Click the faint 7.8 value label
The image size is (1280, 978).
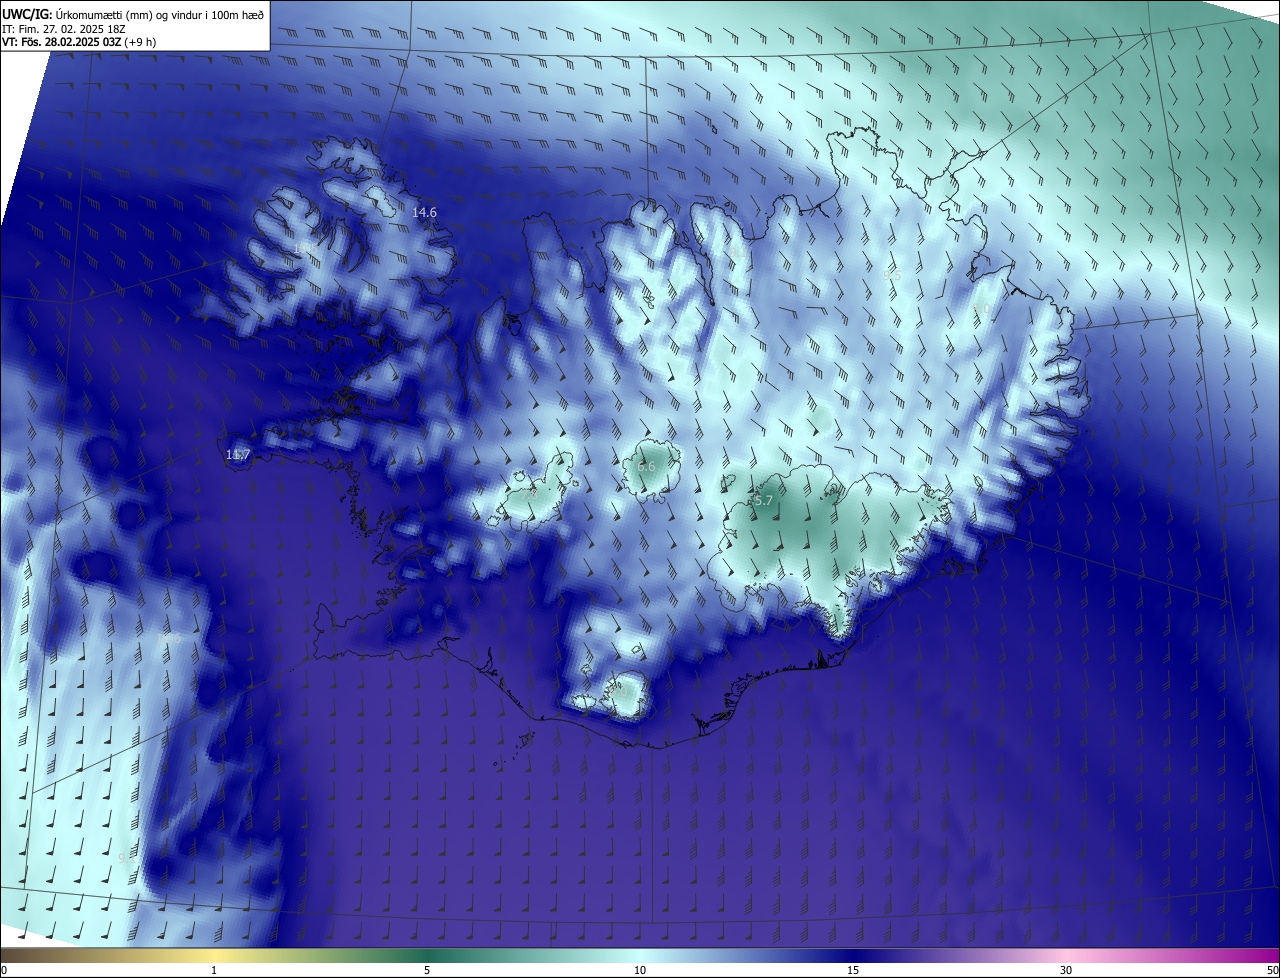[x=530, y=492]
